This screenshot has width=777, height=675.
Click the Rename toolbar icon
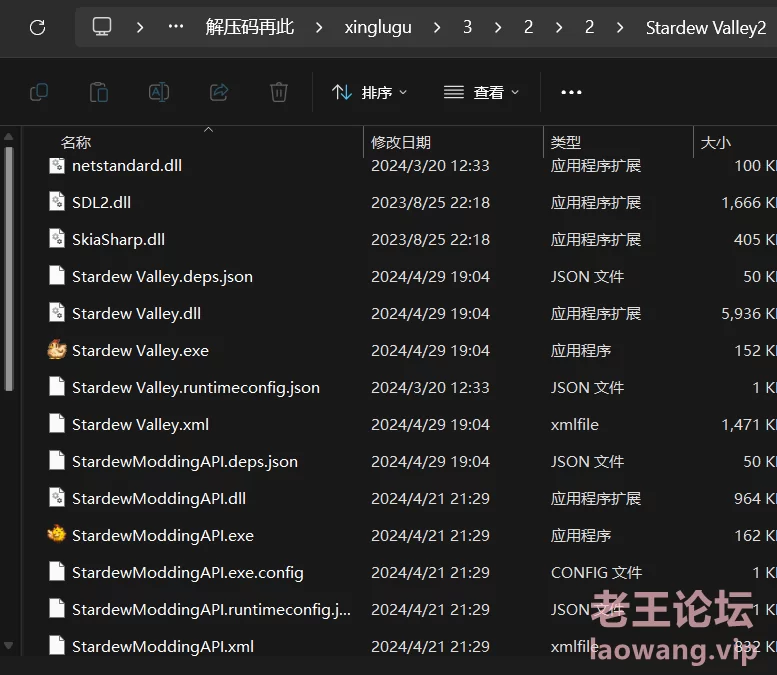159,92
